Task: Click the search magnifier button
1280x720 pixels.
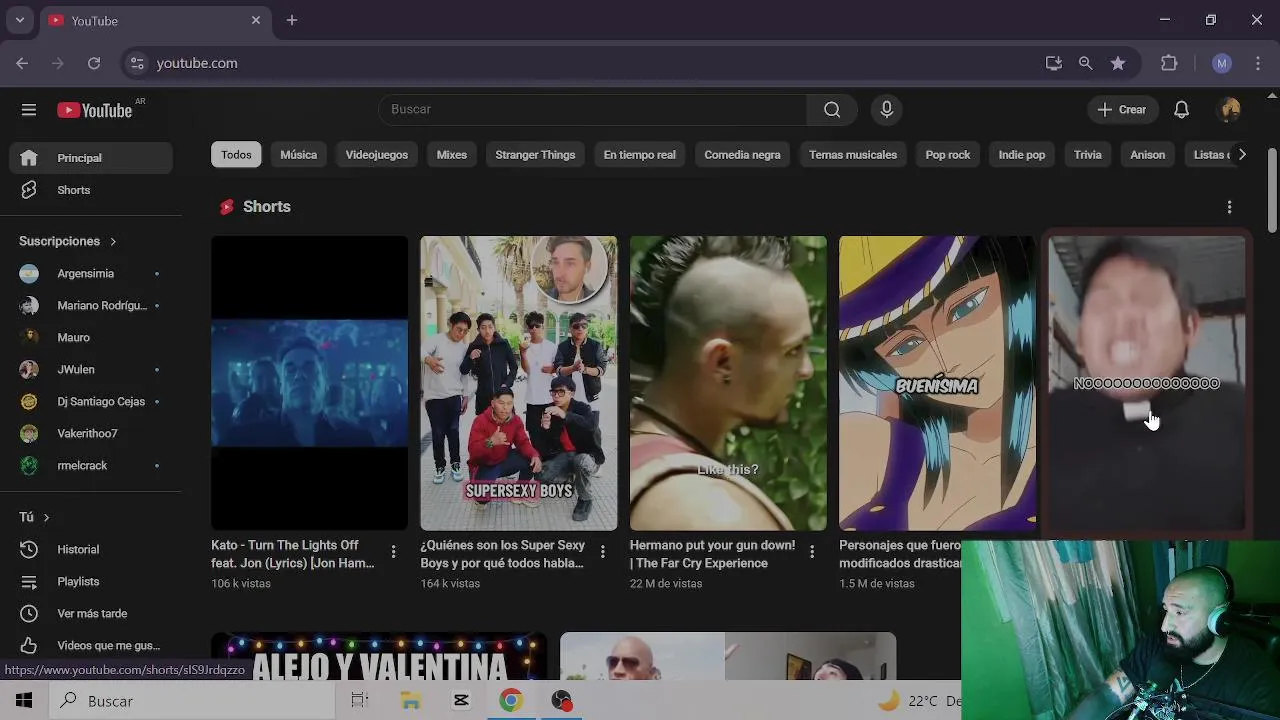Action: [x=832, y=109]
